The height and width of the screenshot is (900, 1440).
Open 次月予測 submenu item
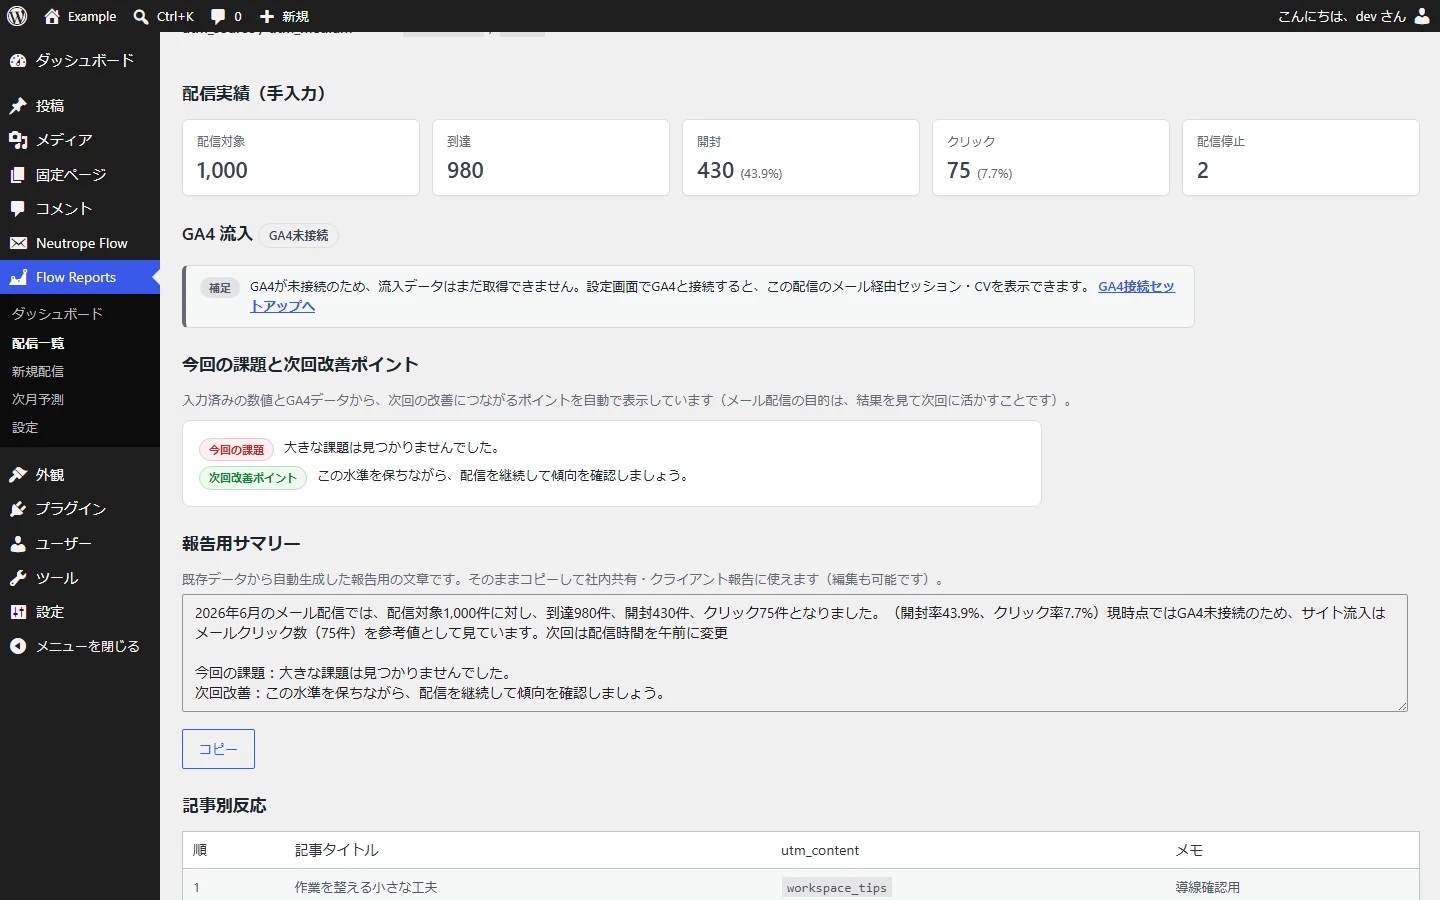pyautogui.click(x=38, y=399)
